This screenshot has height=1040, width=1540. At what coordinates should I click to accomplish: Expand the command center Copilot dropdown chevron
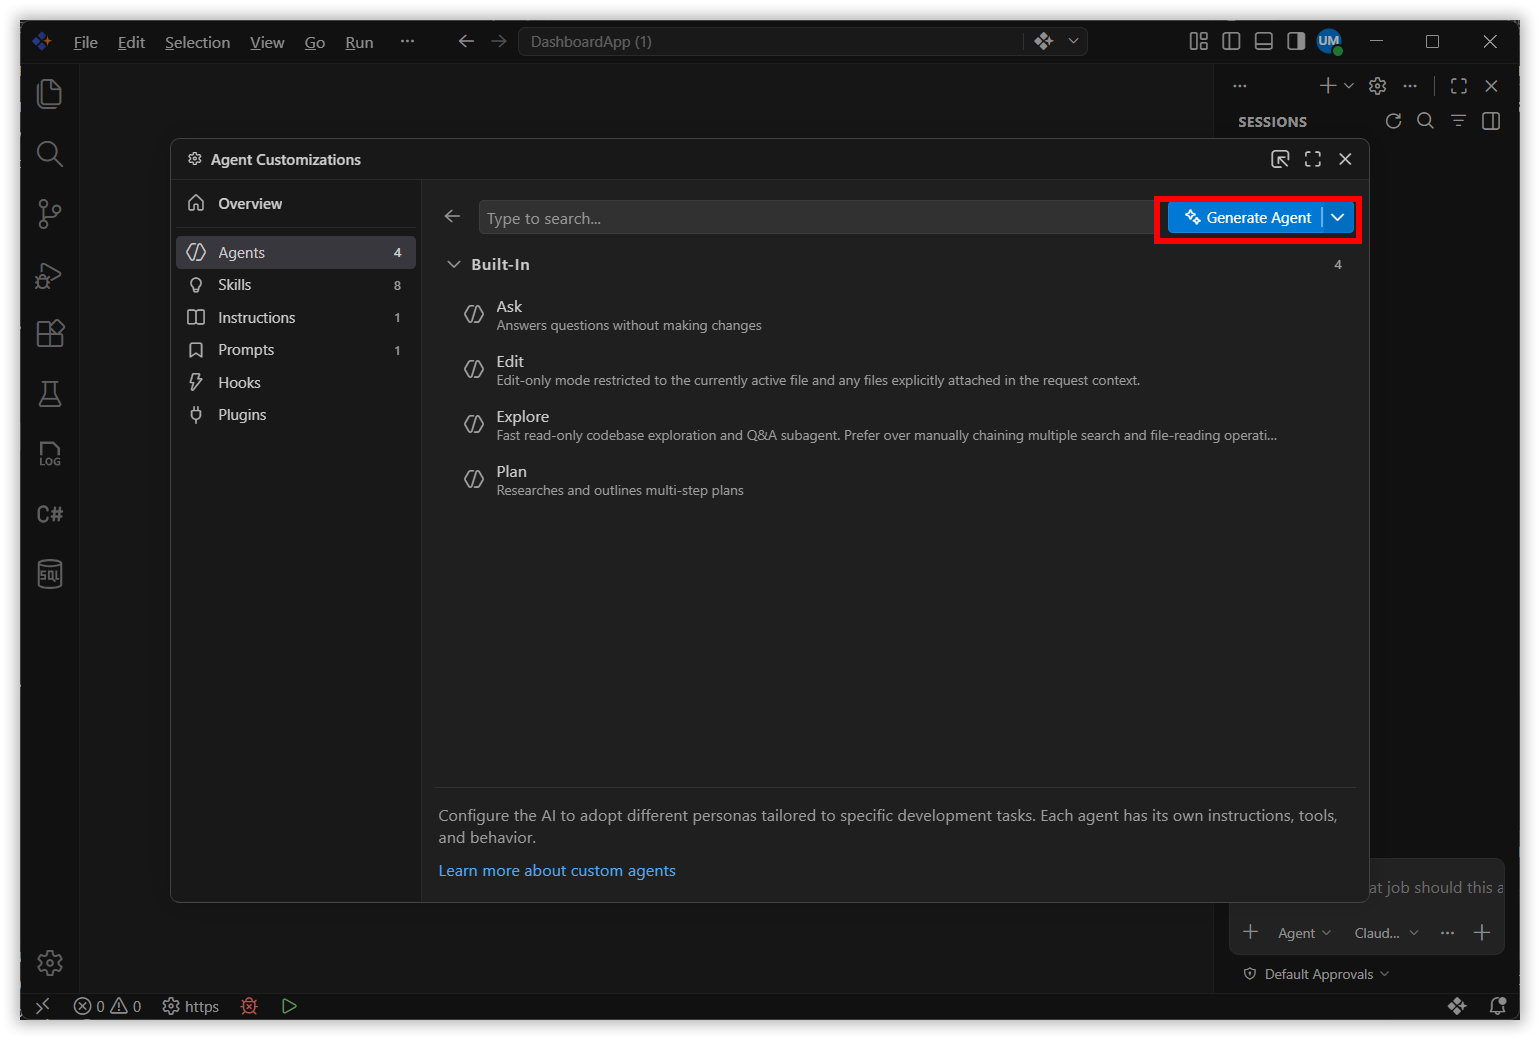click(x=1073, y=41)
